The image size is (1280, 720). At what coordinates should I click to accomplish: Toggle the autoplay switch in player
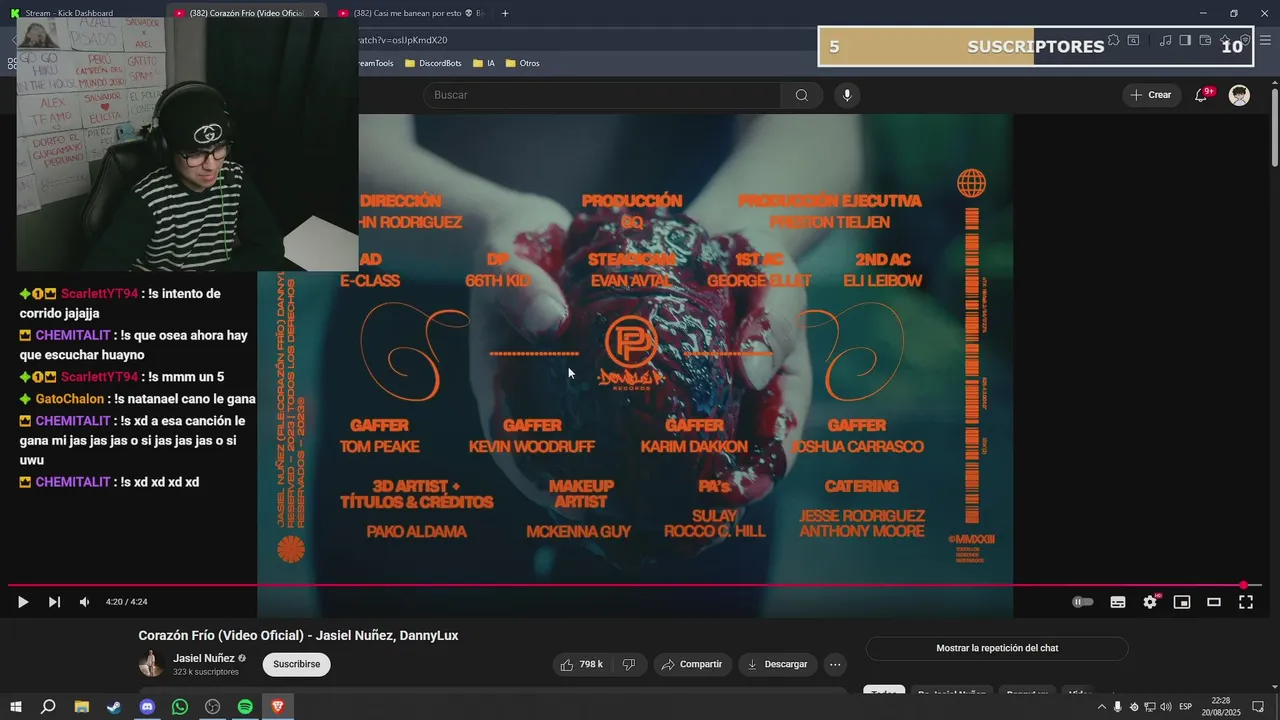(1083, 602)
